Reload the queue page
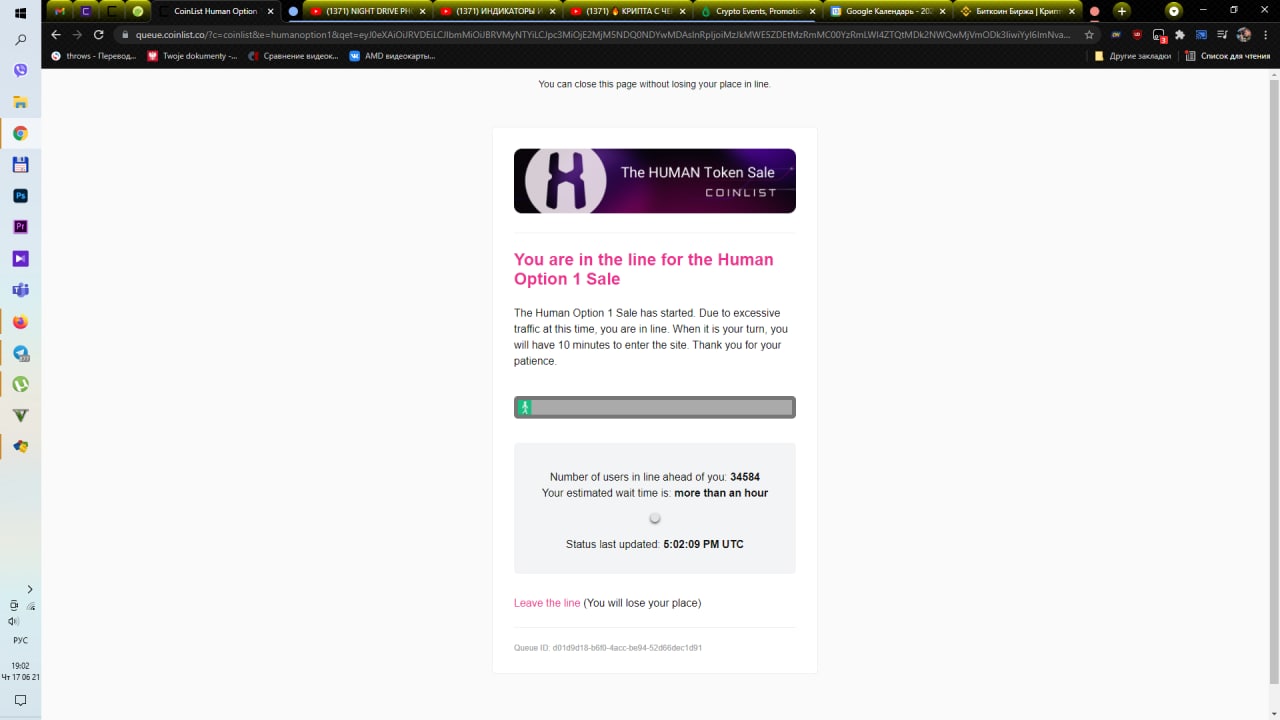Image resolution: width=1280 pixels, height=720 pixels. (x=98, y=34)
